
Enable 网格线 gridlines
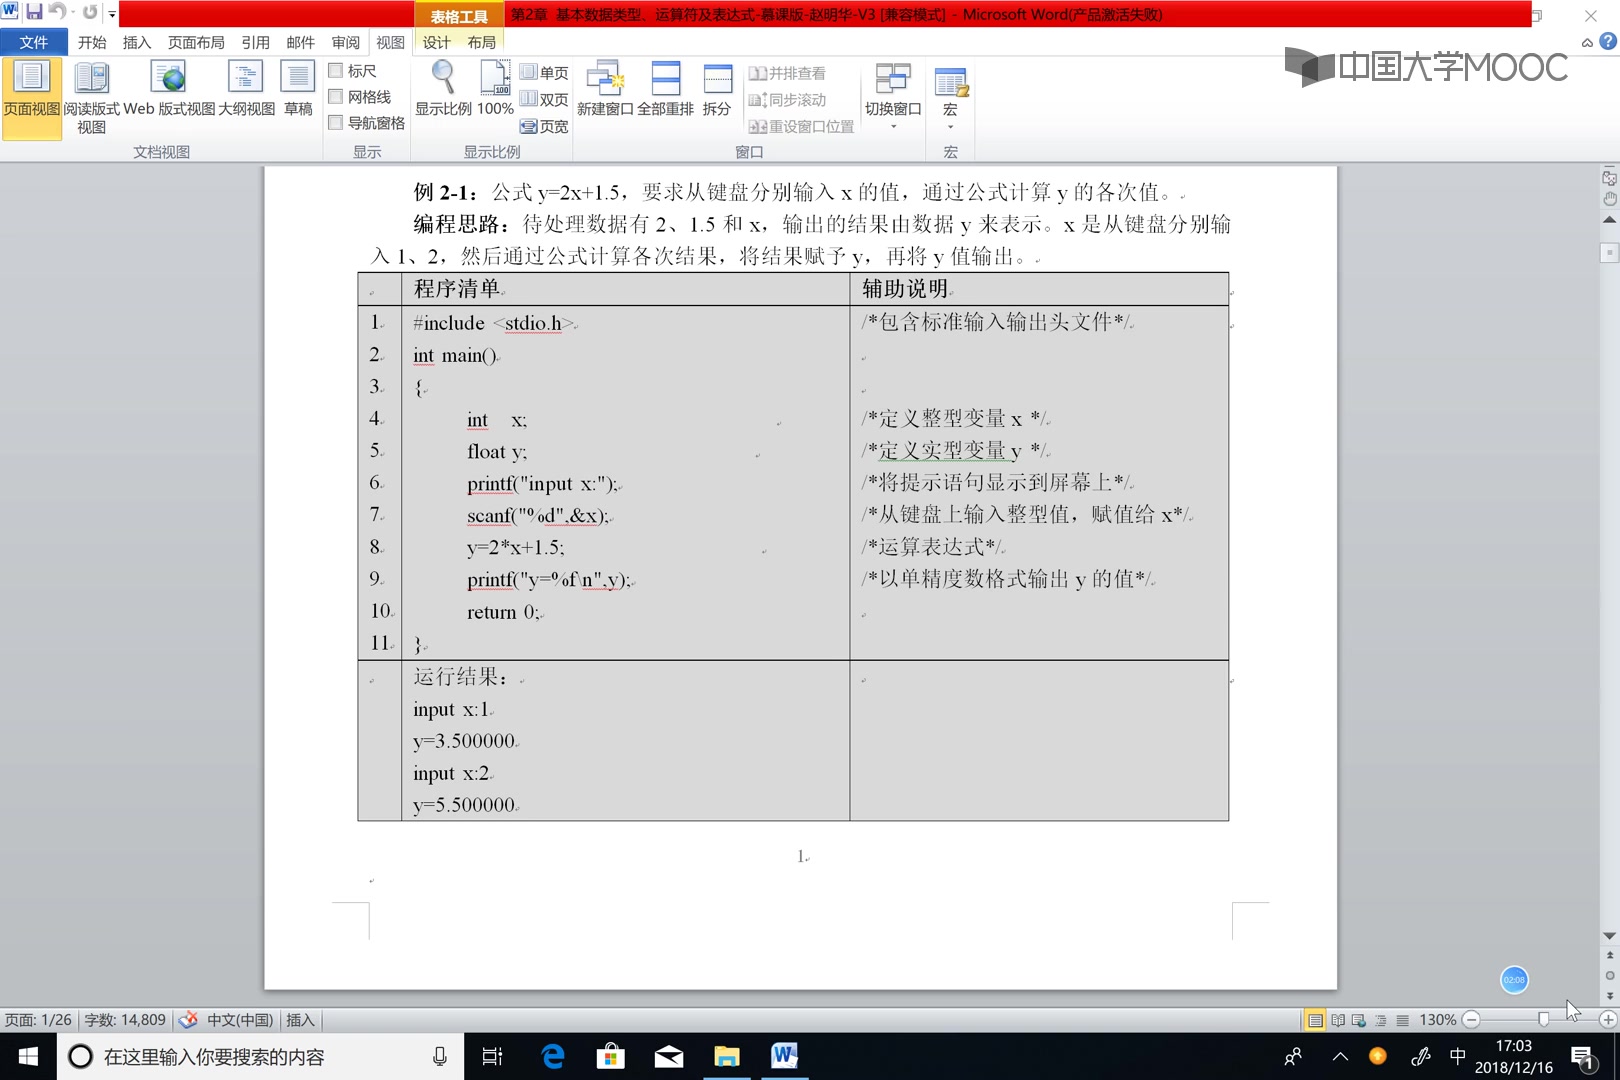336,96
